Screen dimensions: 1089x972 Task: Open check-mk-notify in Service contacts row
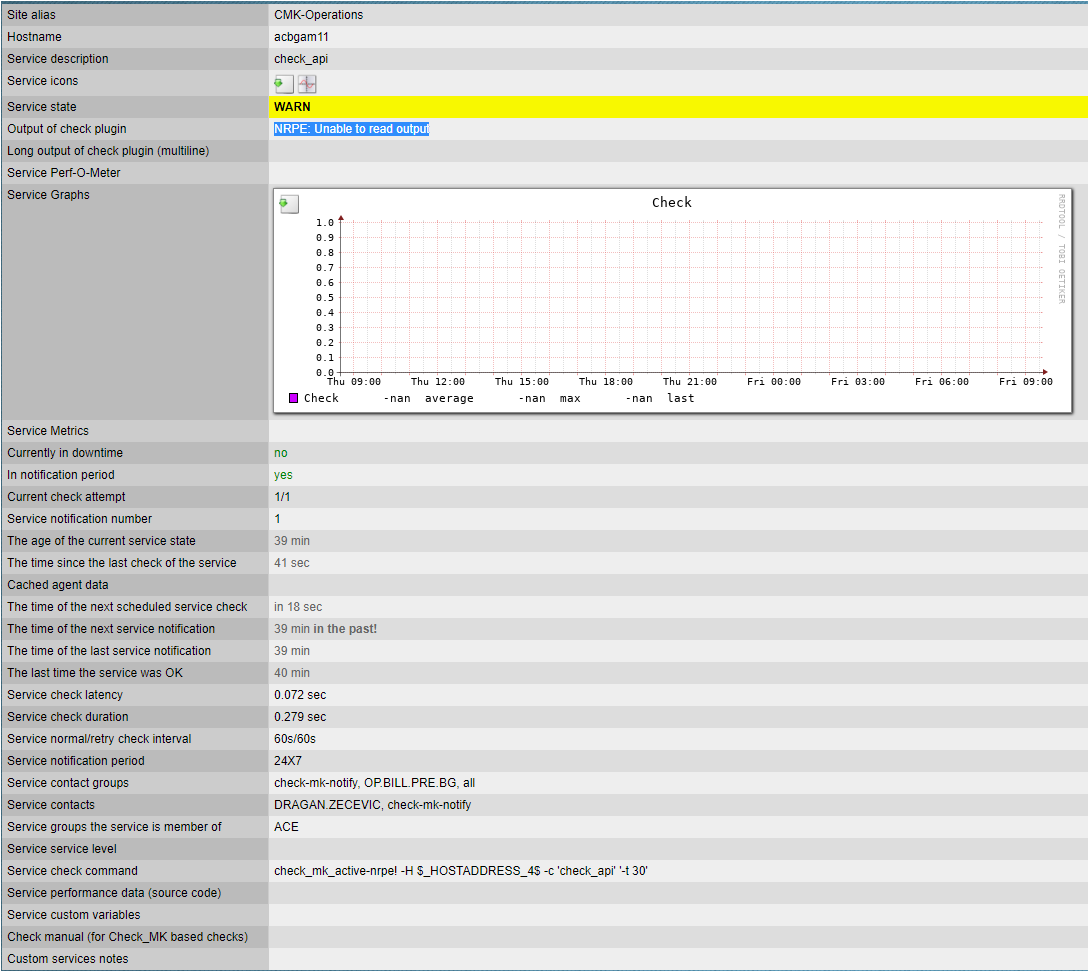tap(429, 805)
